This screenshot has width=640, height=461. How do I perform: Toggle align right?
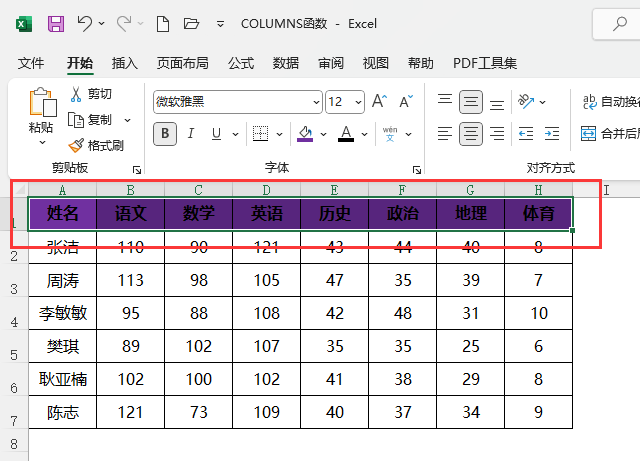tap(497, 134)
